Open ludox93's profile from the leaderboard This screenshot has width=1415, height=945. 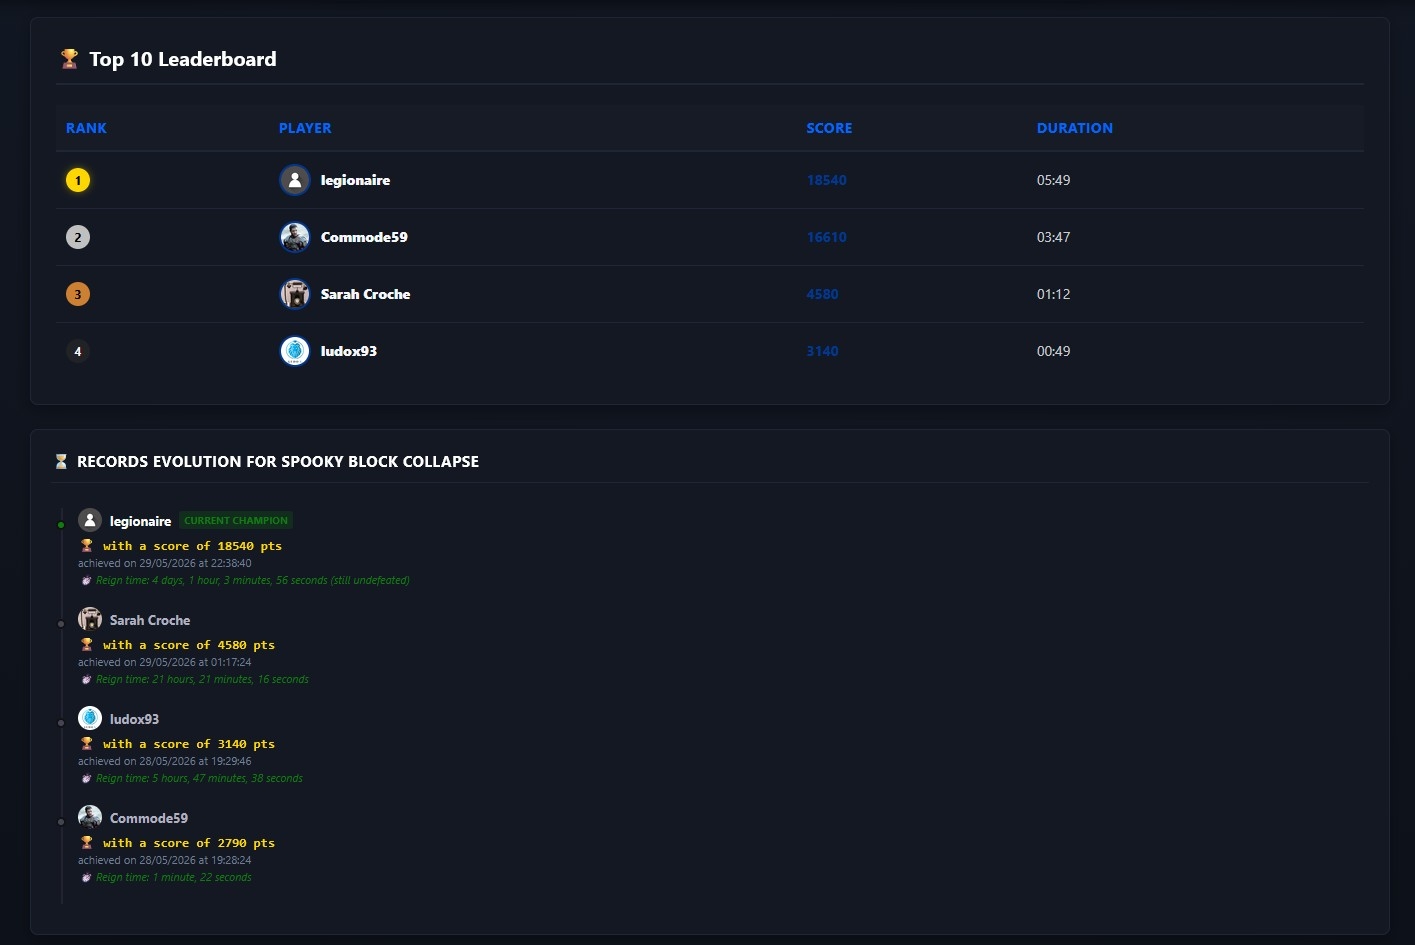pyautogui.click(x=349, y=351)
